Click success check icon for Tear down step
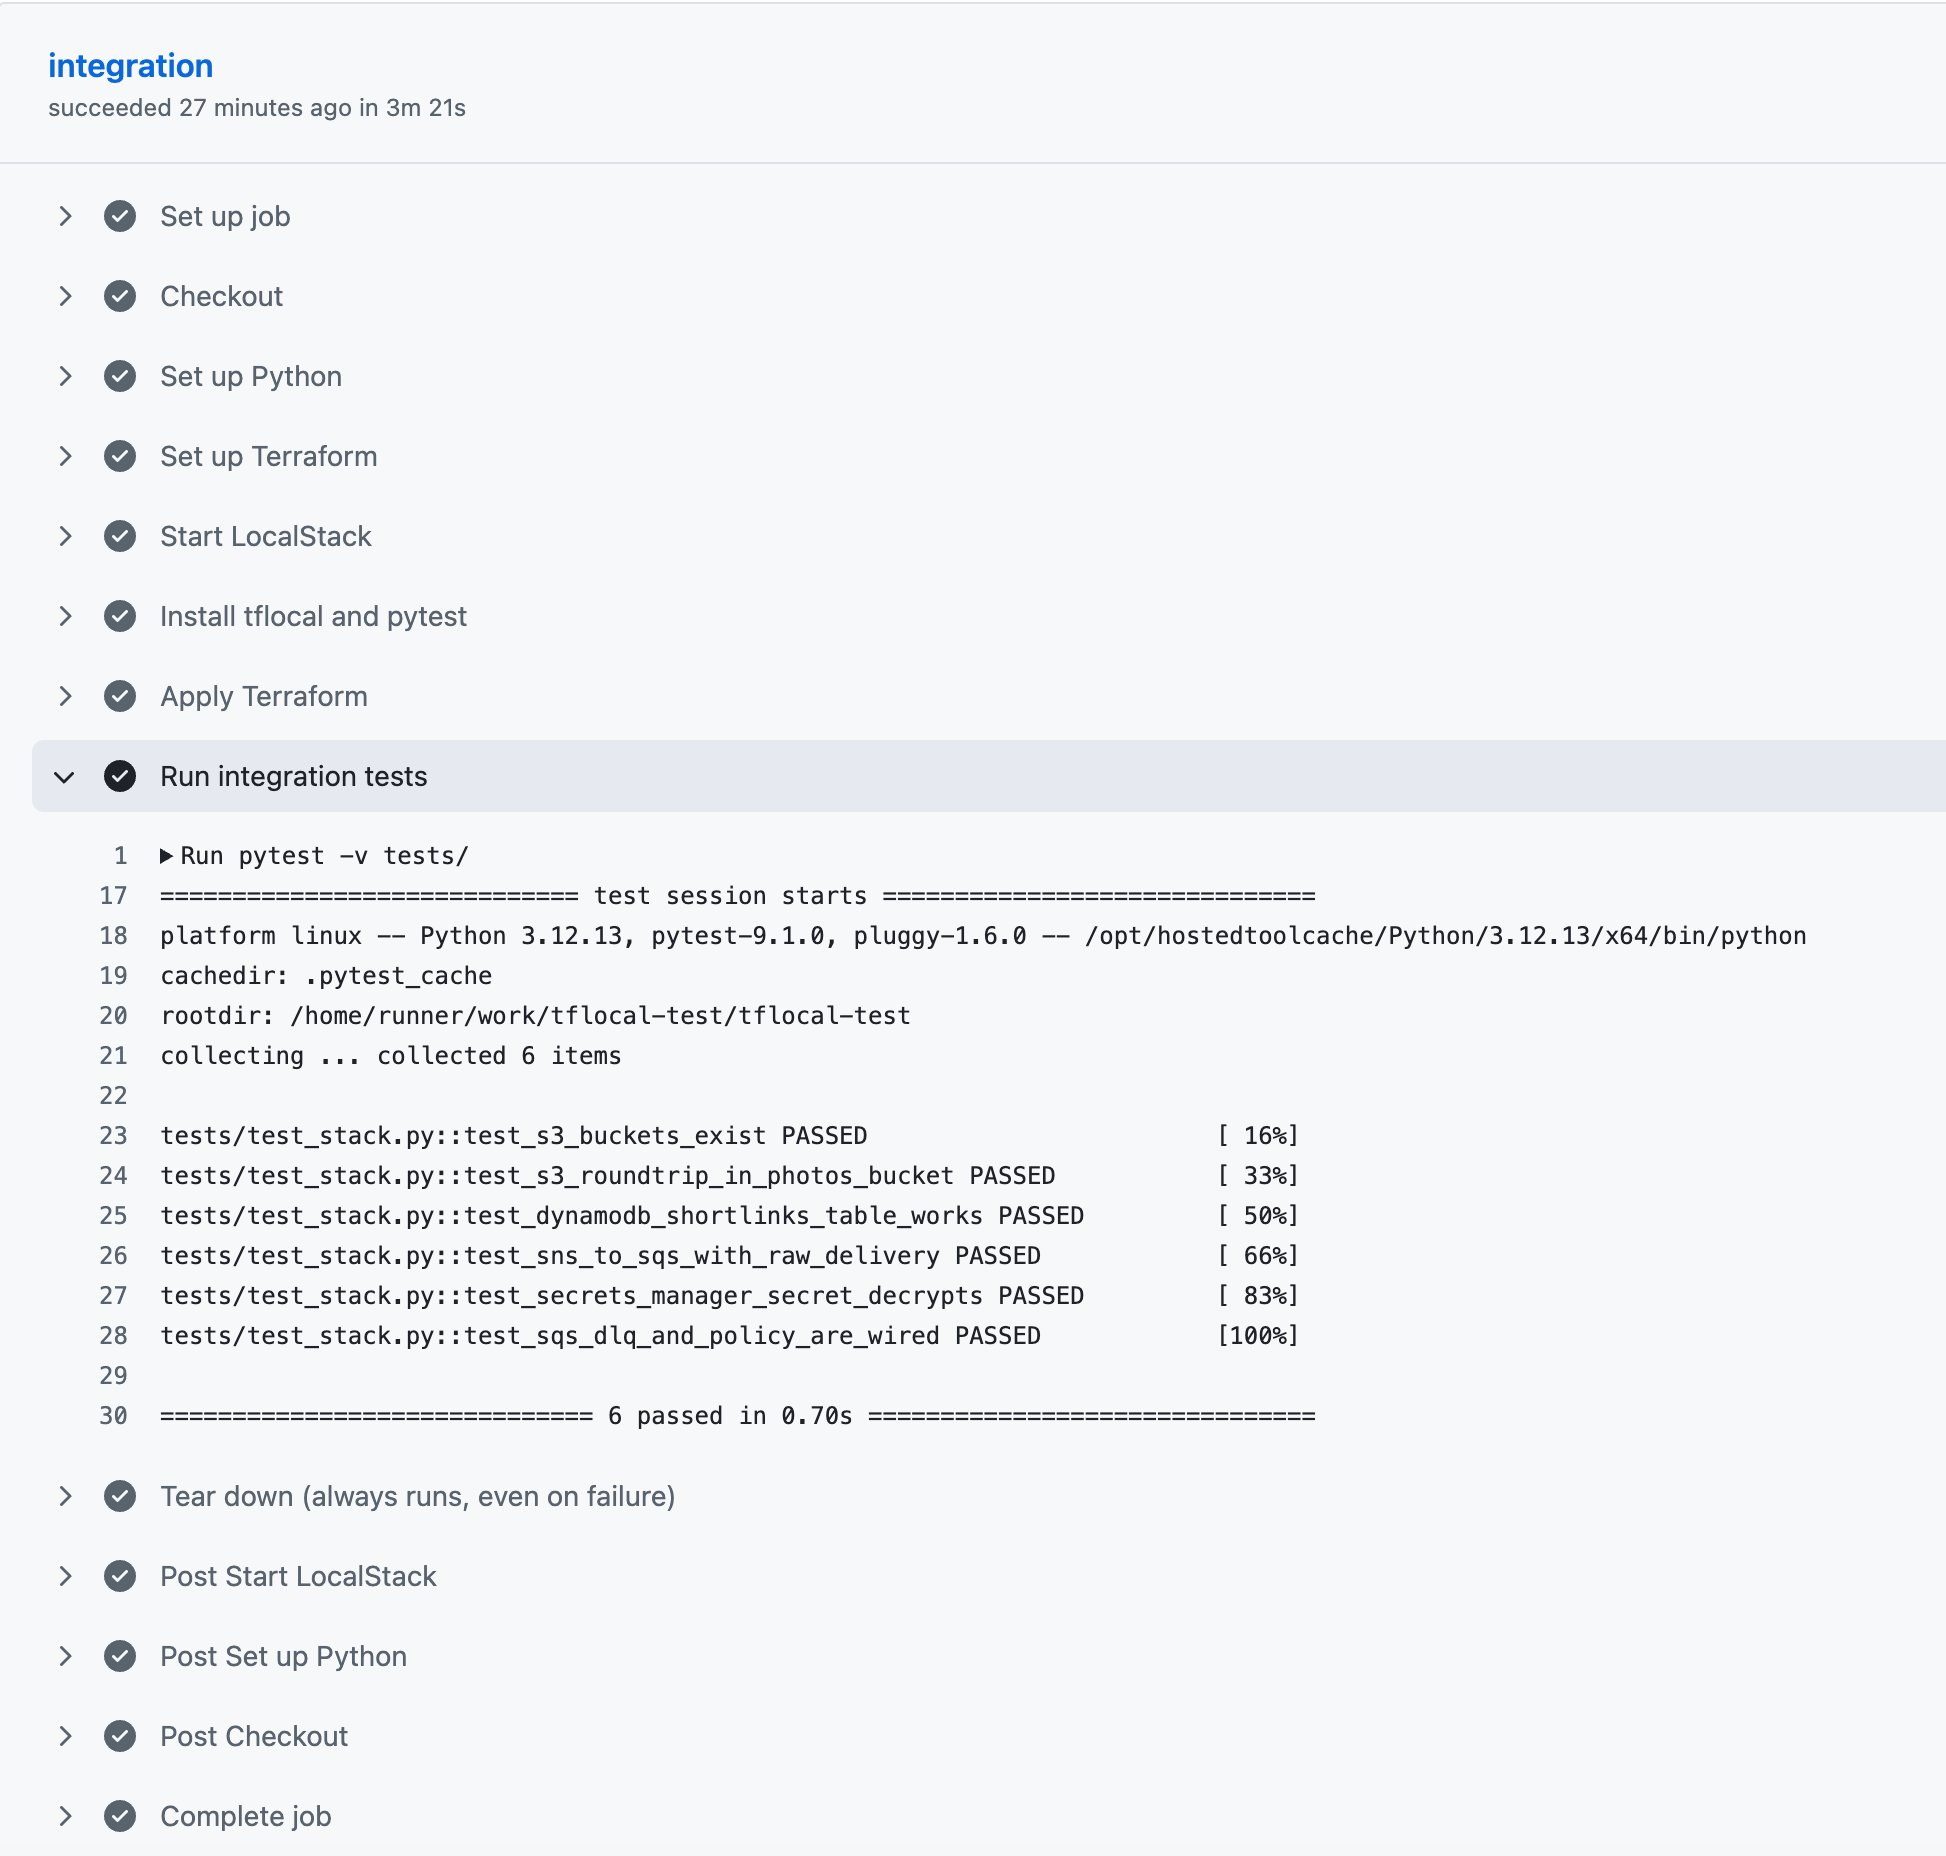1946x1856 pixels. click(x=120, y=1496)
